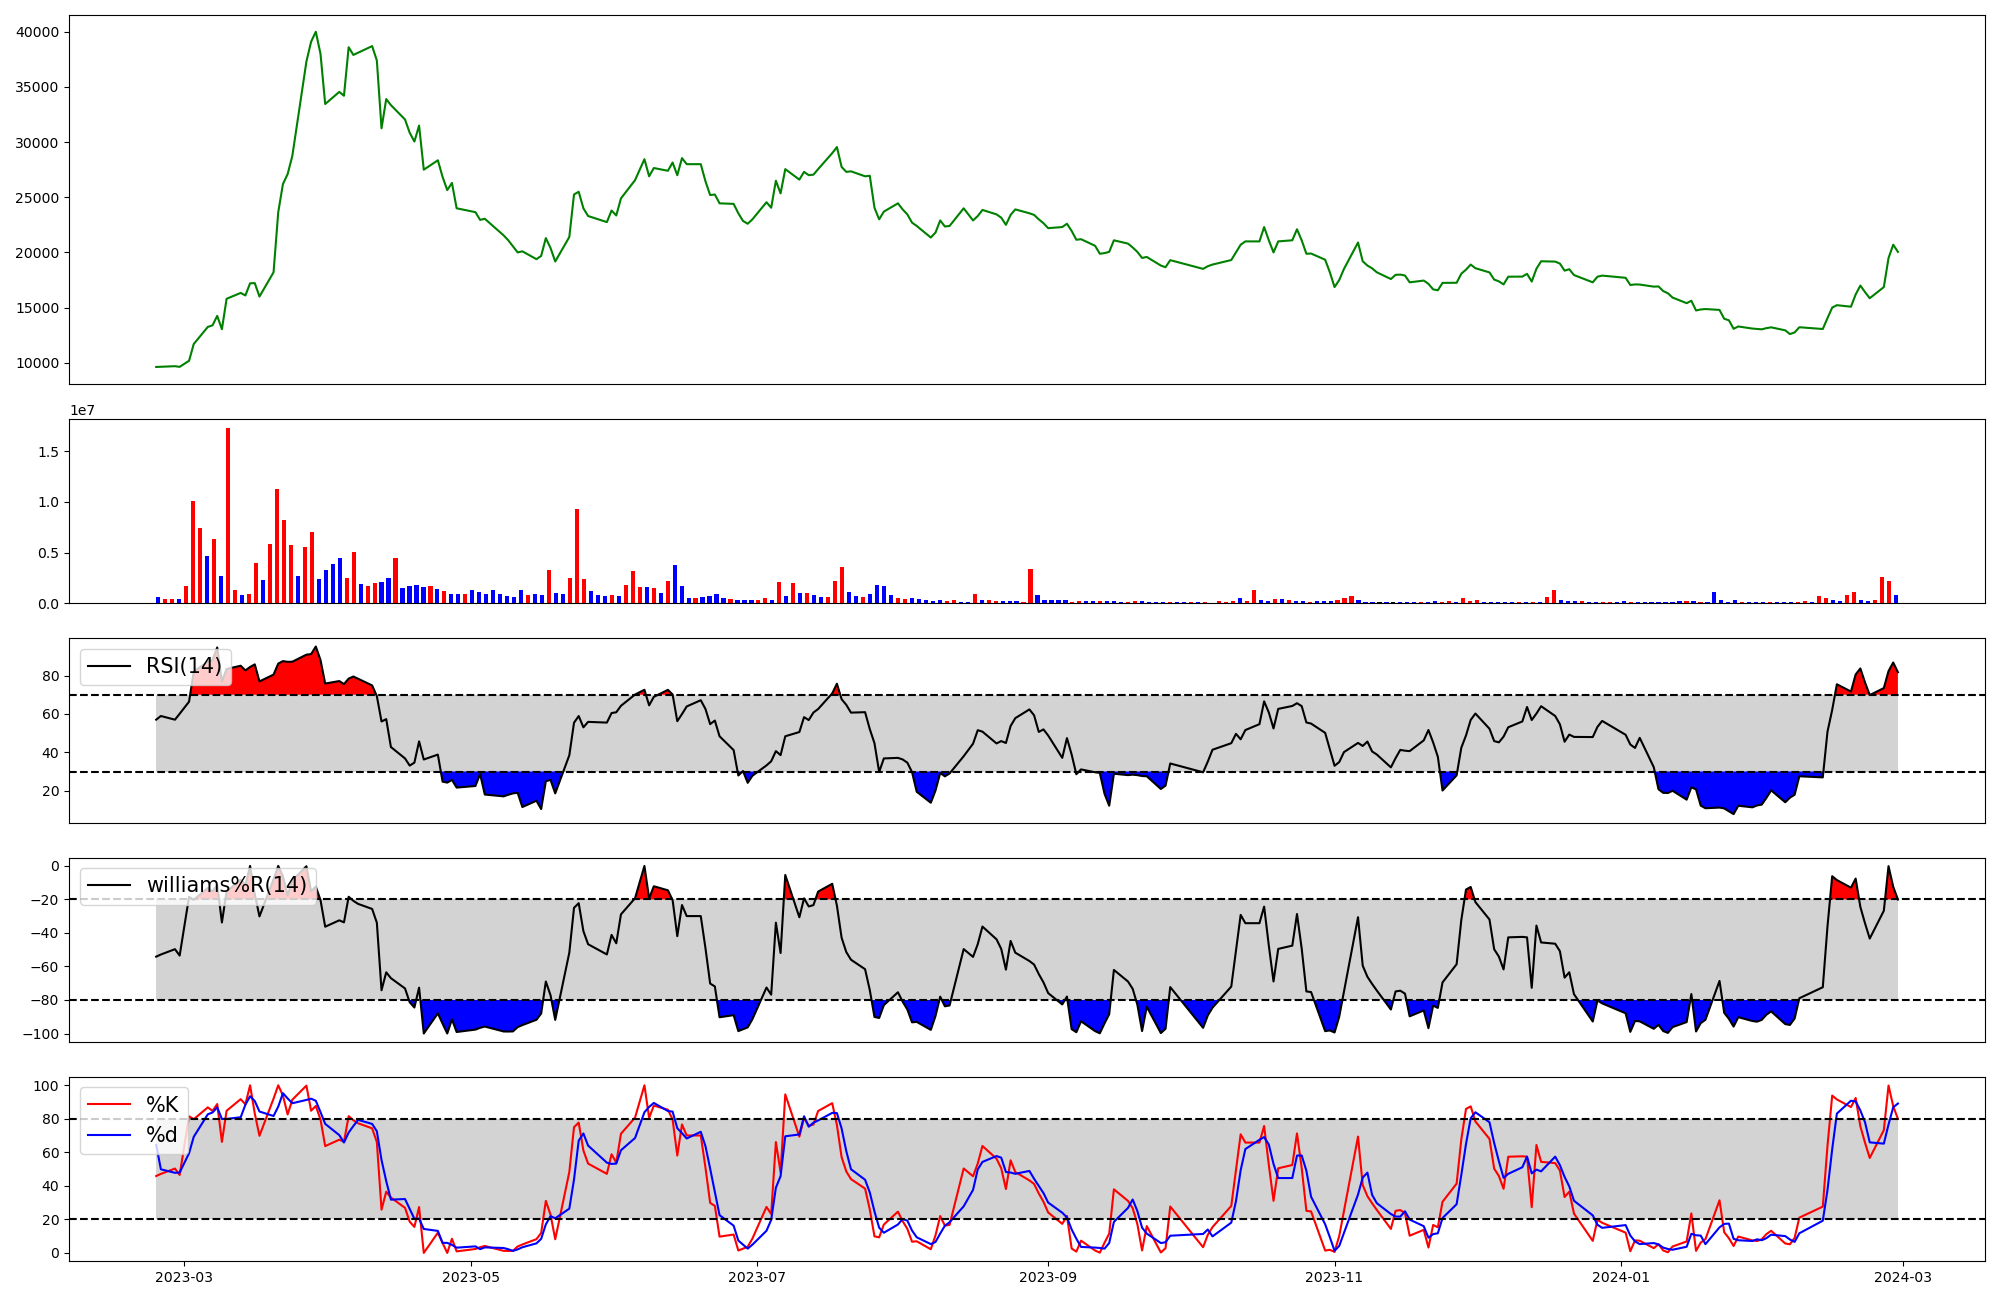Click the 2023-09 date axis label

point(1048,1277)
